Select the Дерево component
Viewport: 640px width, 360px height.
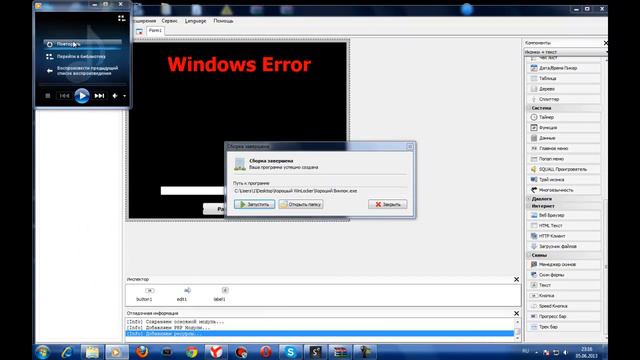coord(564,89)
